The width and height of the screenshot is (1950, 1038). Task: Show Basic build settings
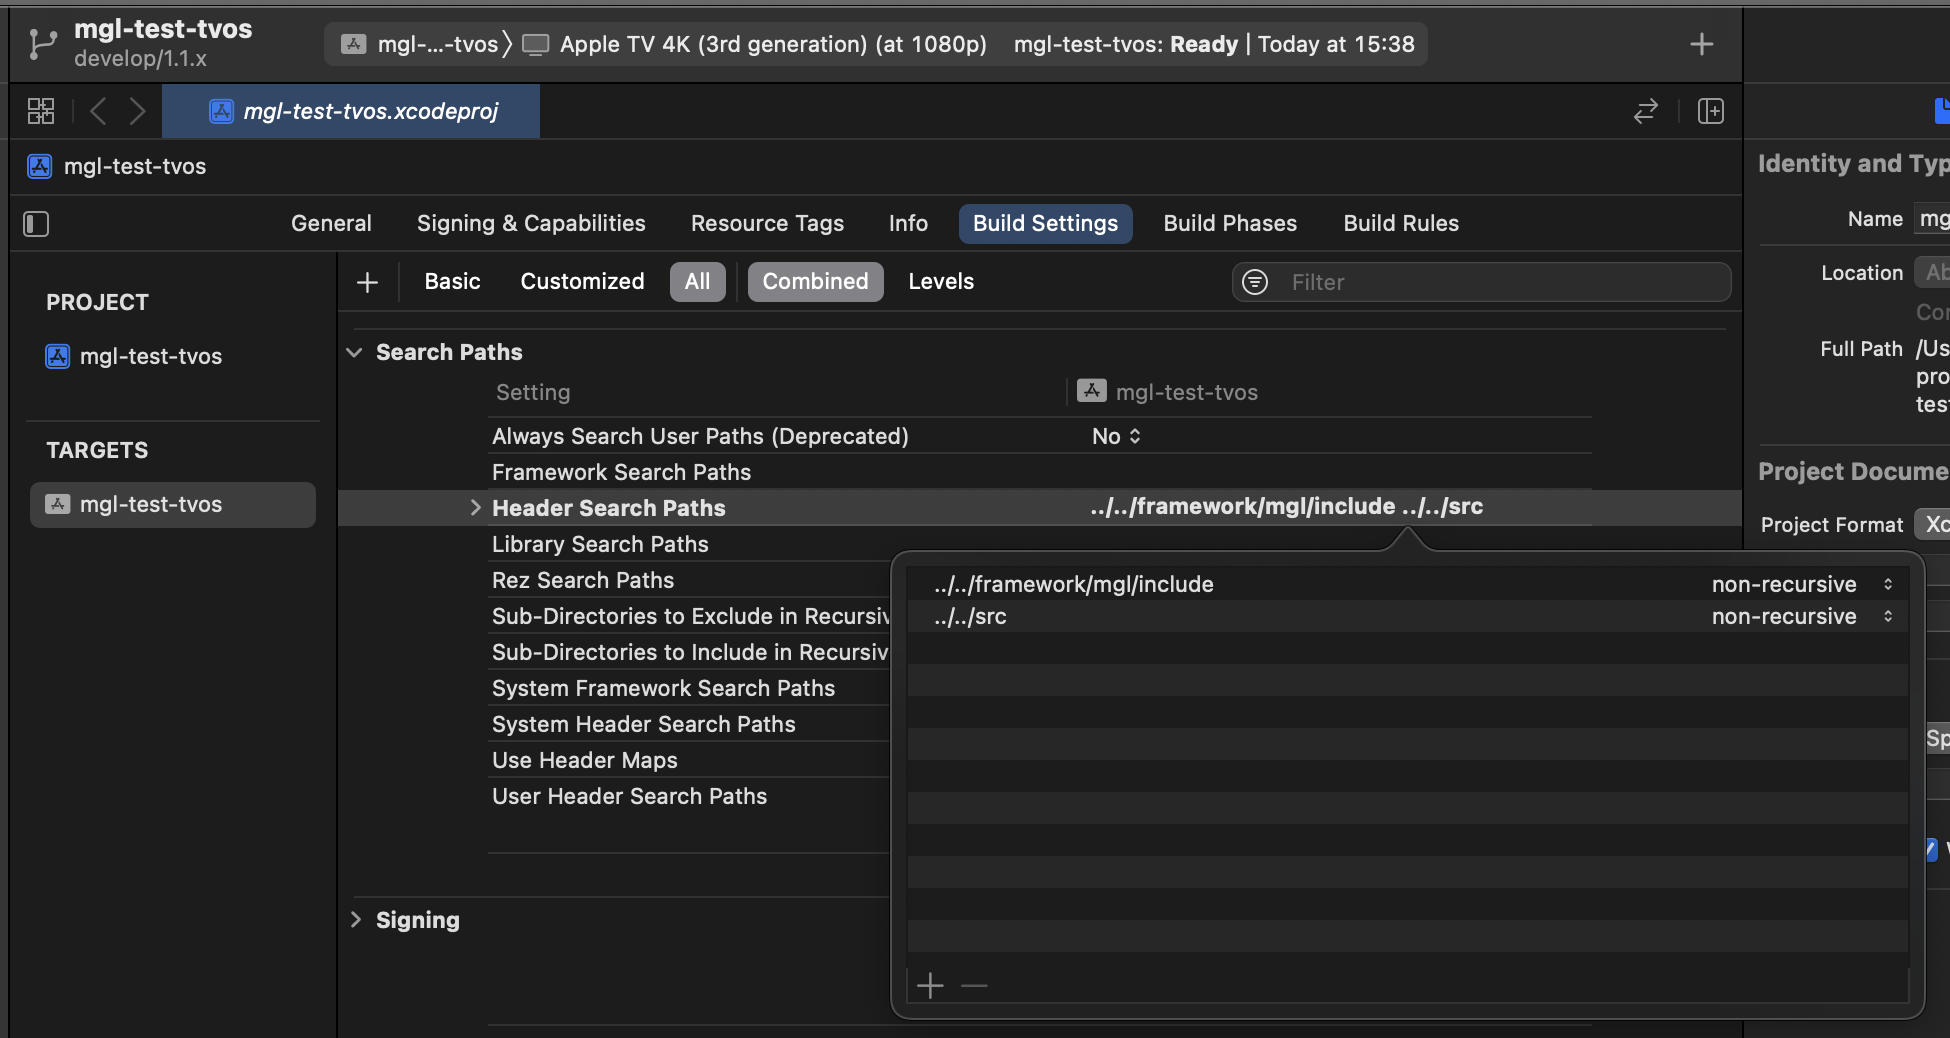coord(452,281)
